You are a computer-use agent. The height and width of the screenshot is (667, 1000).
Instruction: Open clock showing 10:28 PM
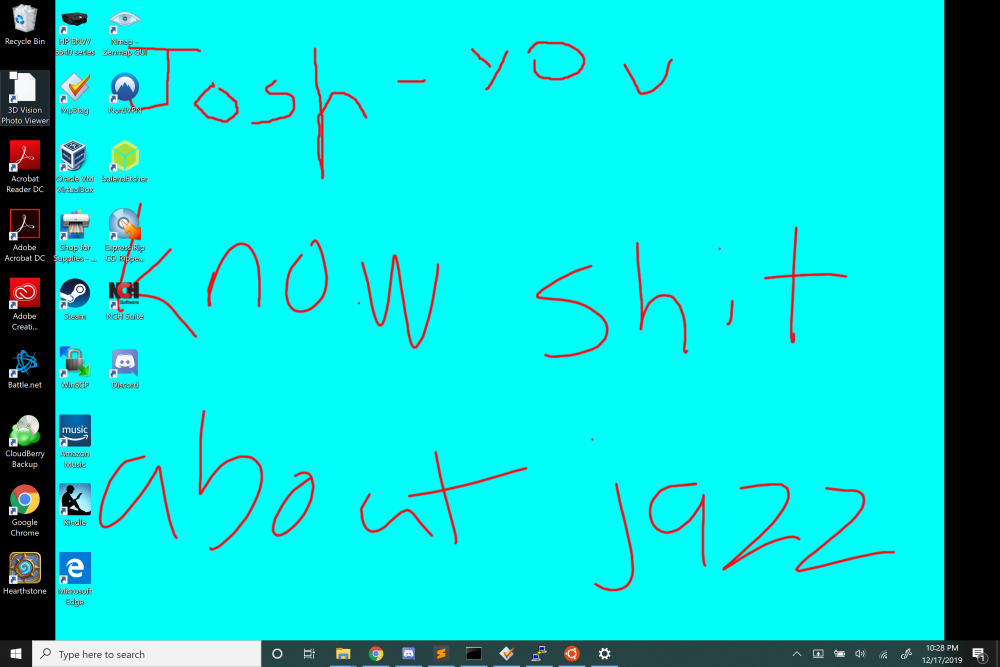point(941,654)
